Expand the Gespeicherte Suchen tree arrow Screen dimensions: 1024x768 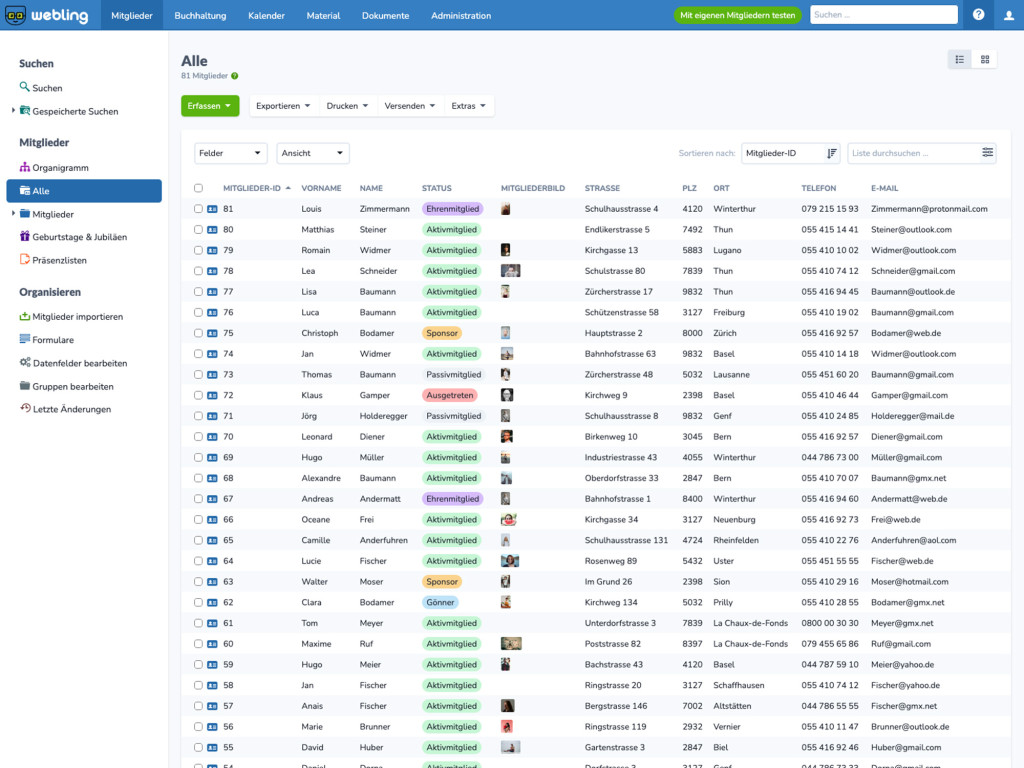click(x=13, y=110)
